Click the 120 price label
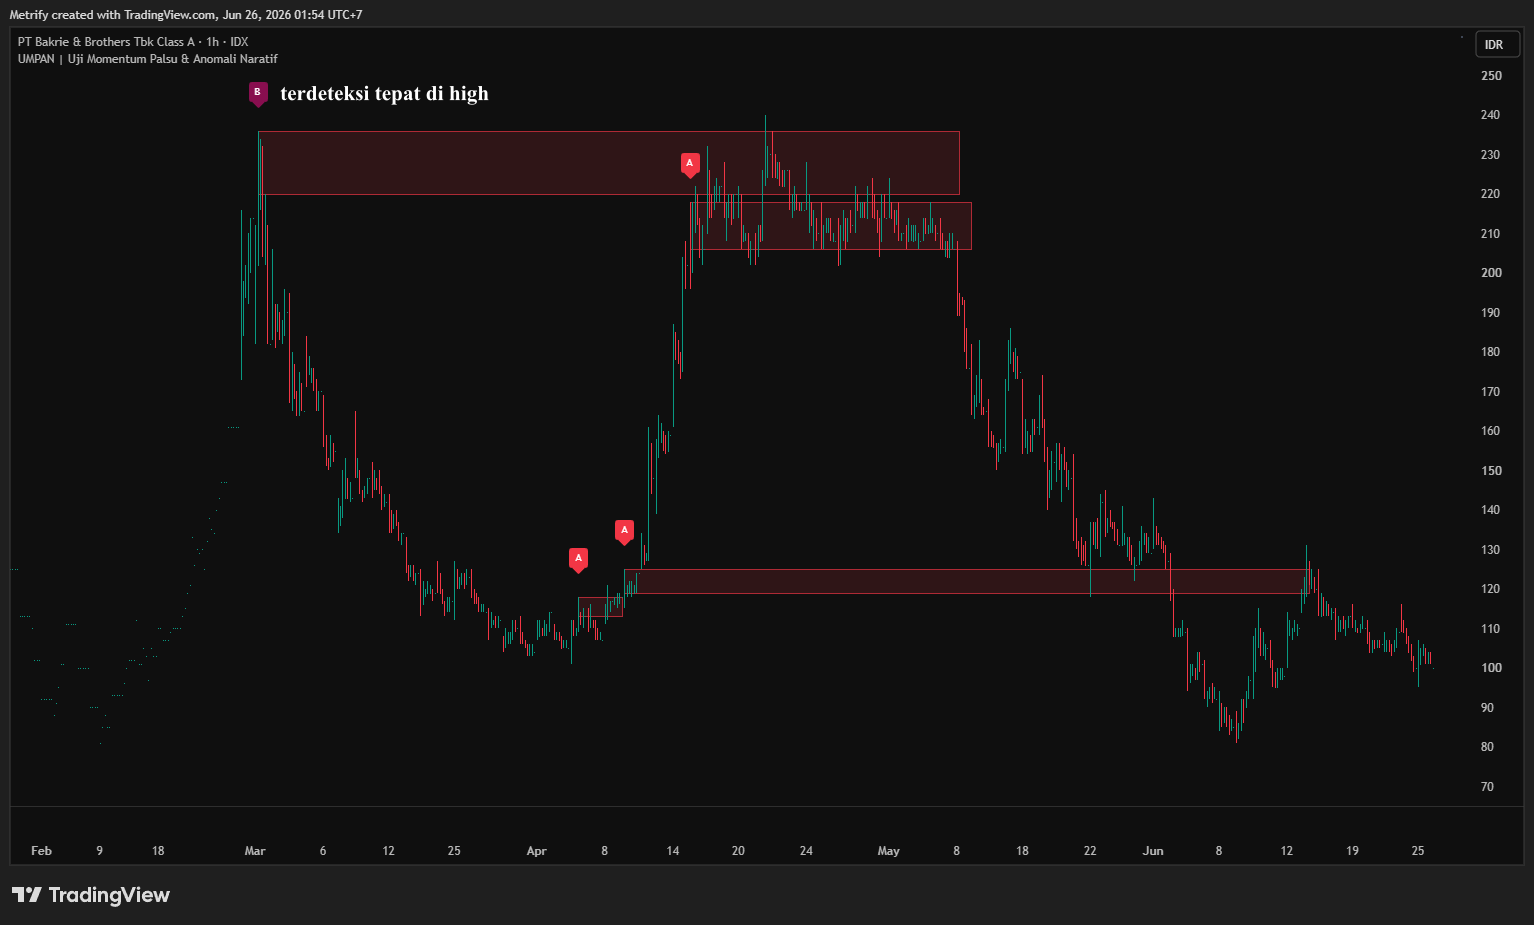The width and height of the screenshot is (1534, 925). point(1490,589)
